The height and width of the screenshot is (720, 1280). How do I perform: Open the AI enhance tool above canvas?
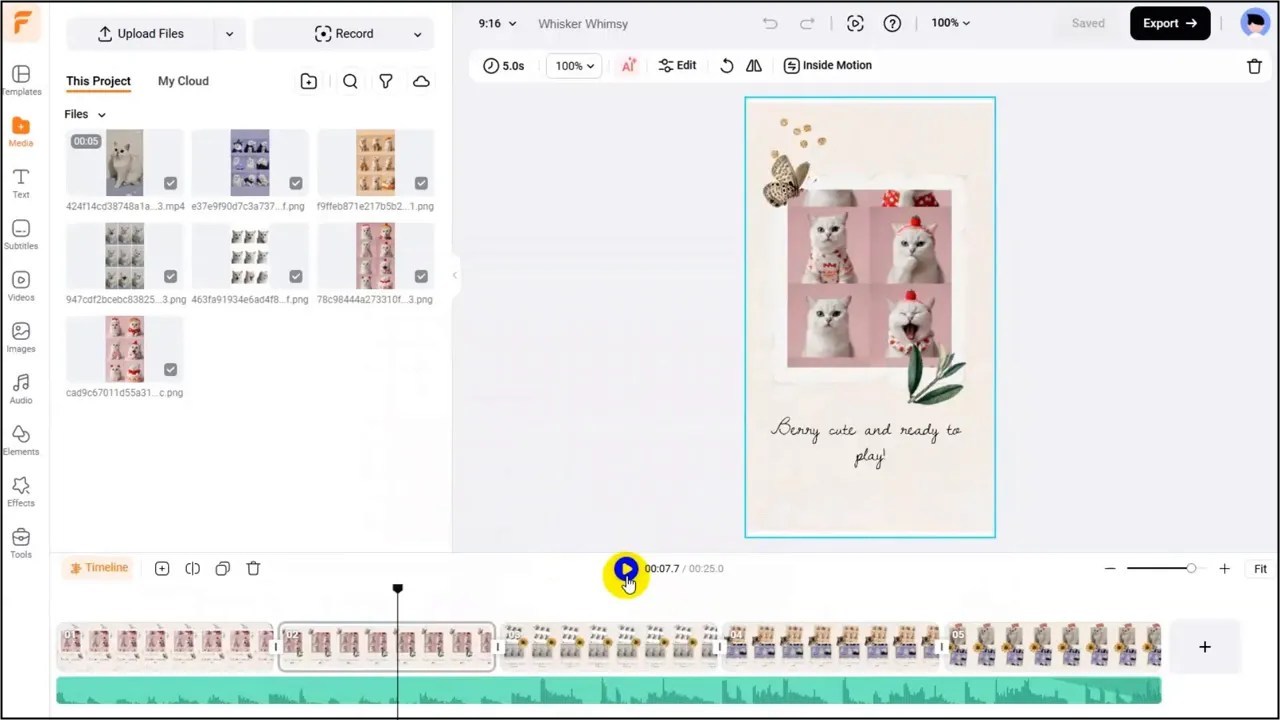point(628,65)
